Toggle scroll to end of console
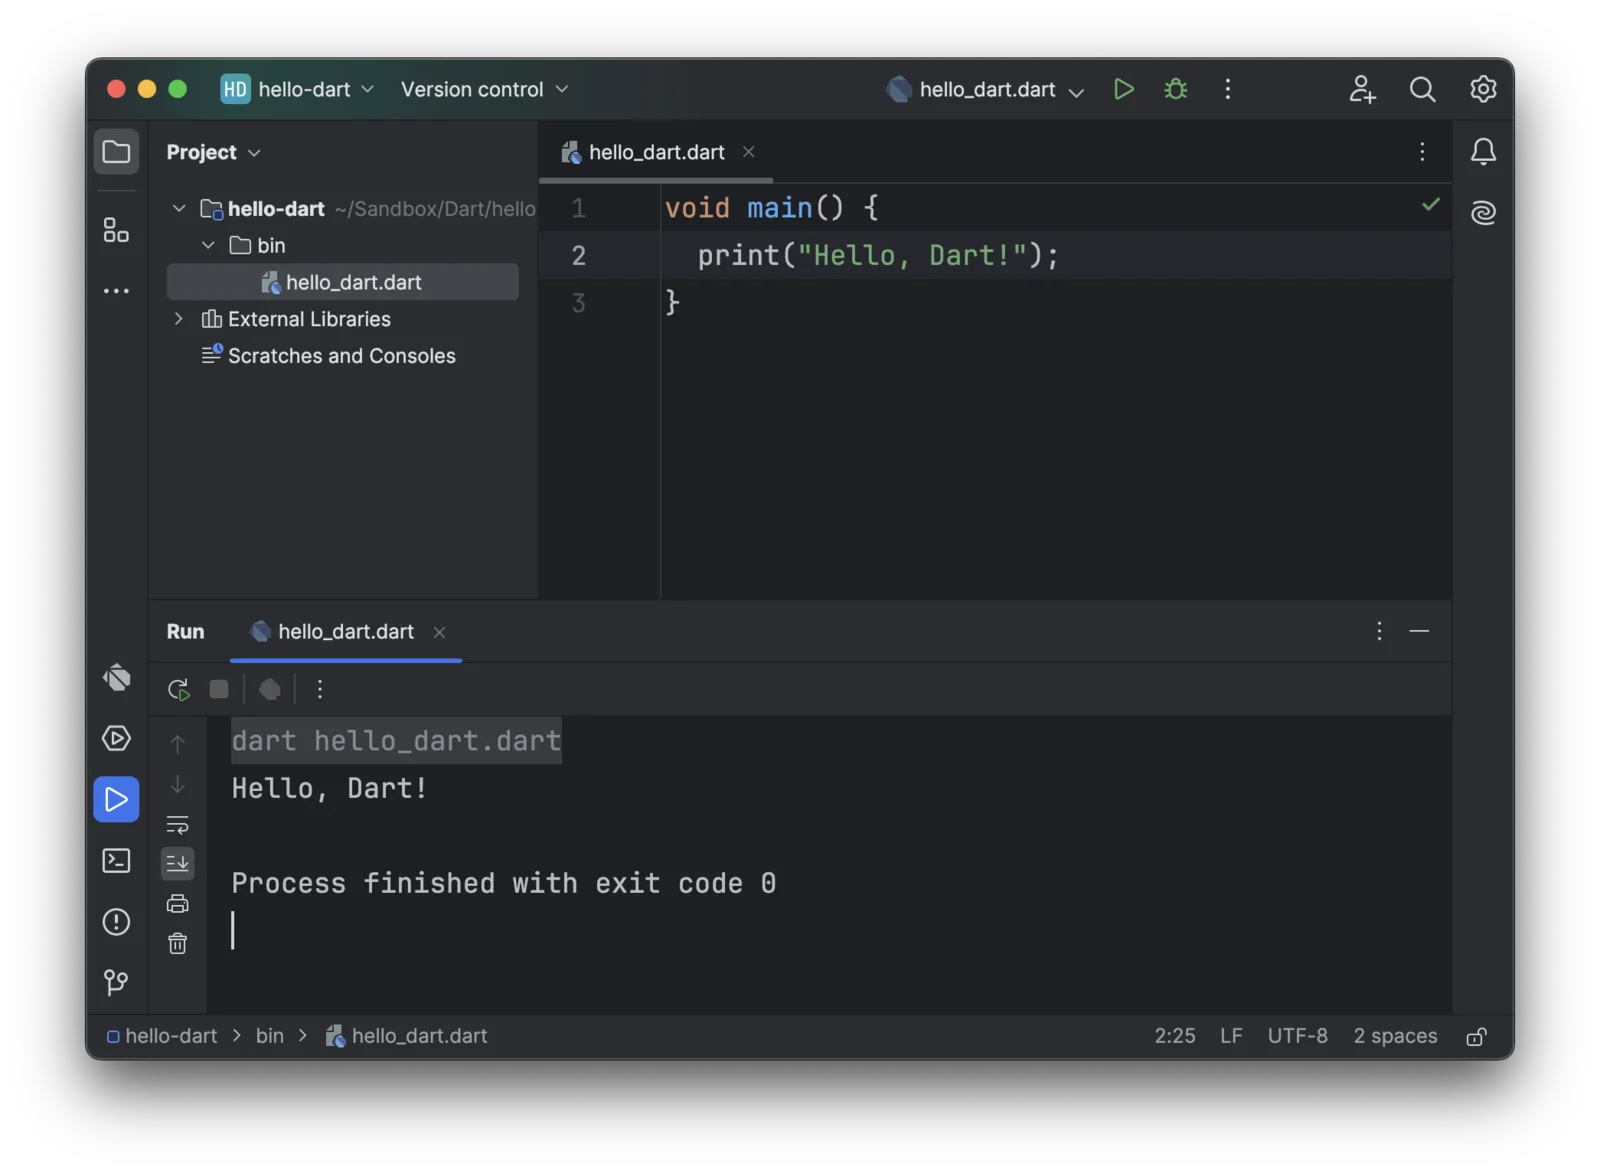Viewport: 1600px width, 1173px height. click(177, 862)
